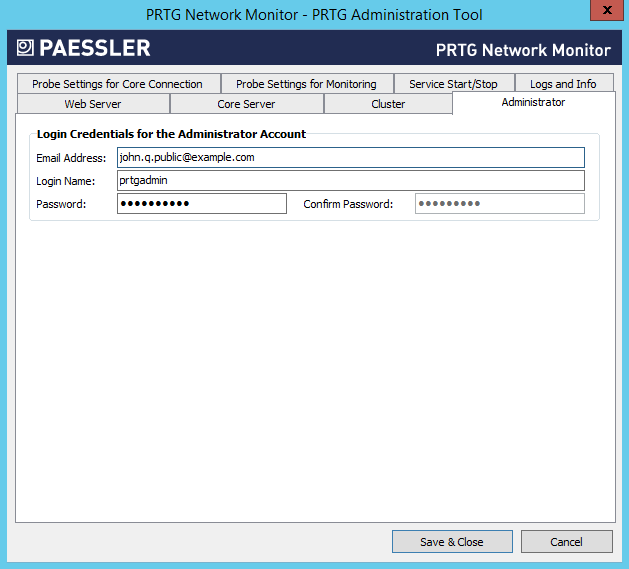This screenshot has width=629, height=569.
Task: Open the Logs and Info tab
Action: [x=563, y=84]
